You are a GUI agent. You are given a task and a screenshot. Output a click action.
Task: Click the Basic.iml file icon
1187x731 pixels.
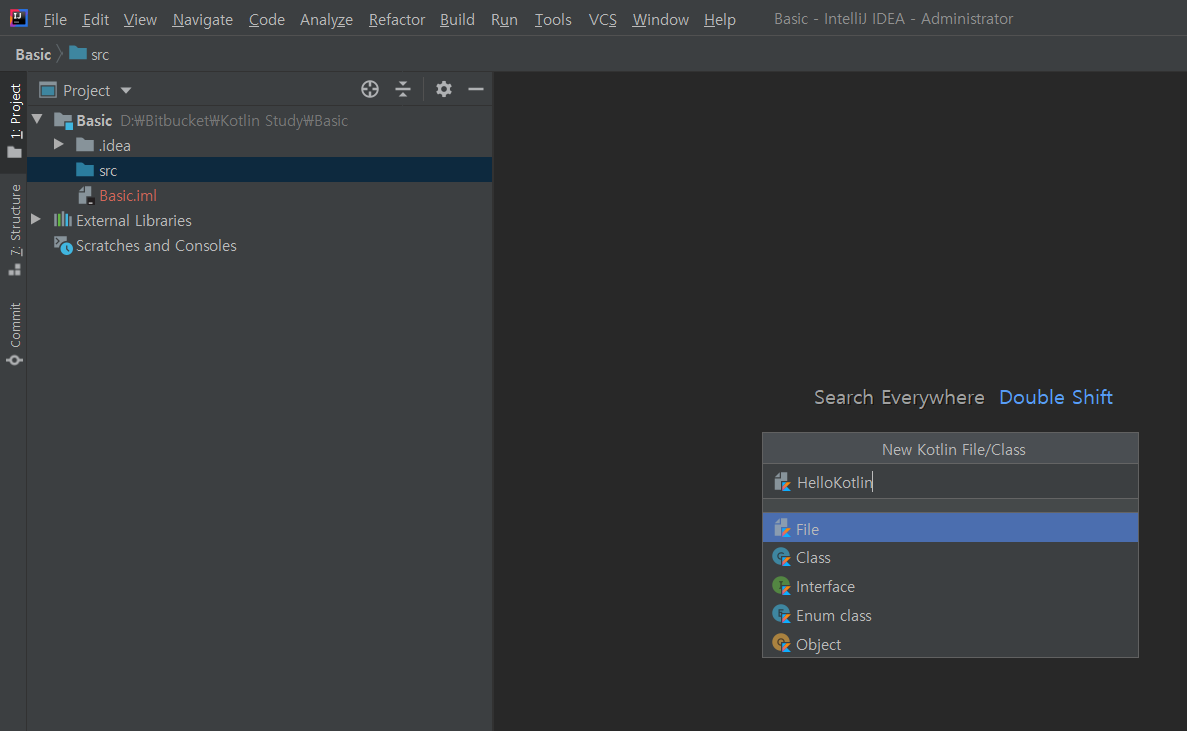[x=86, y=195]
